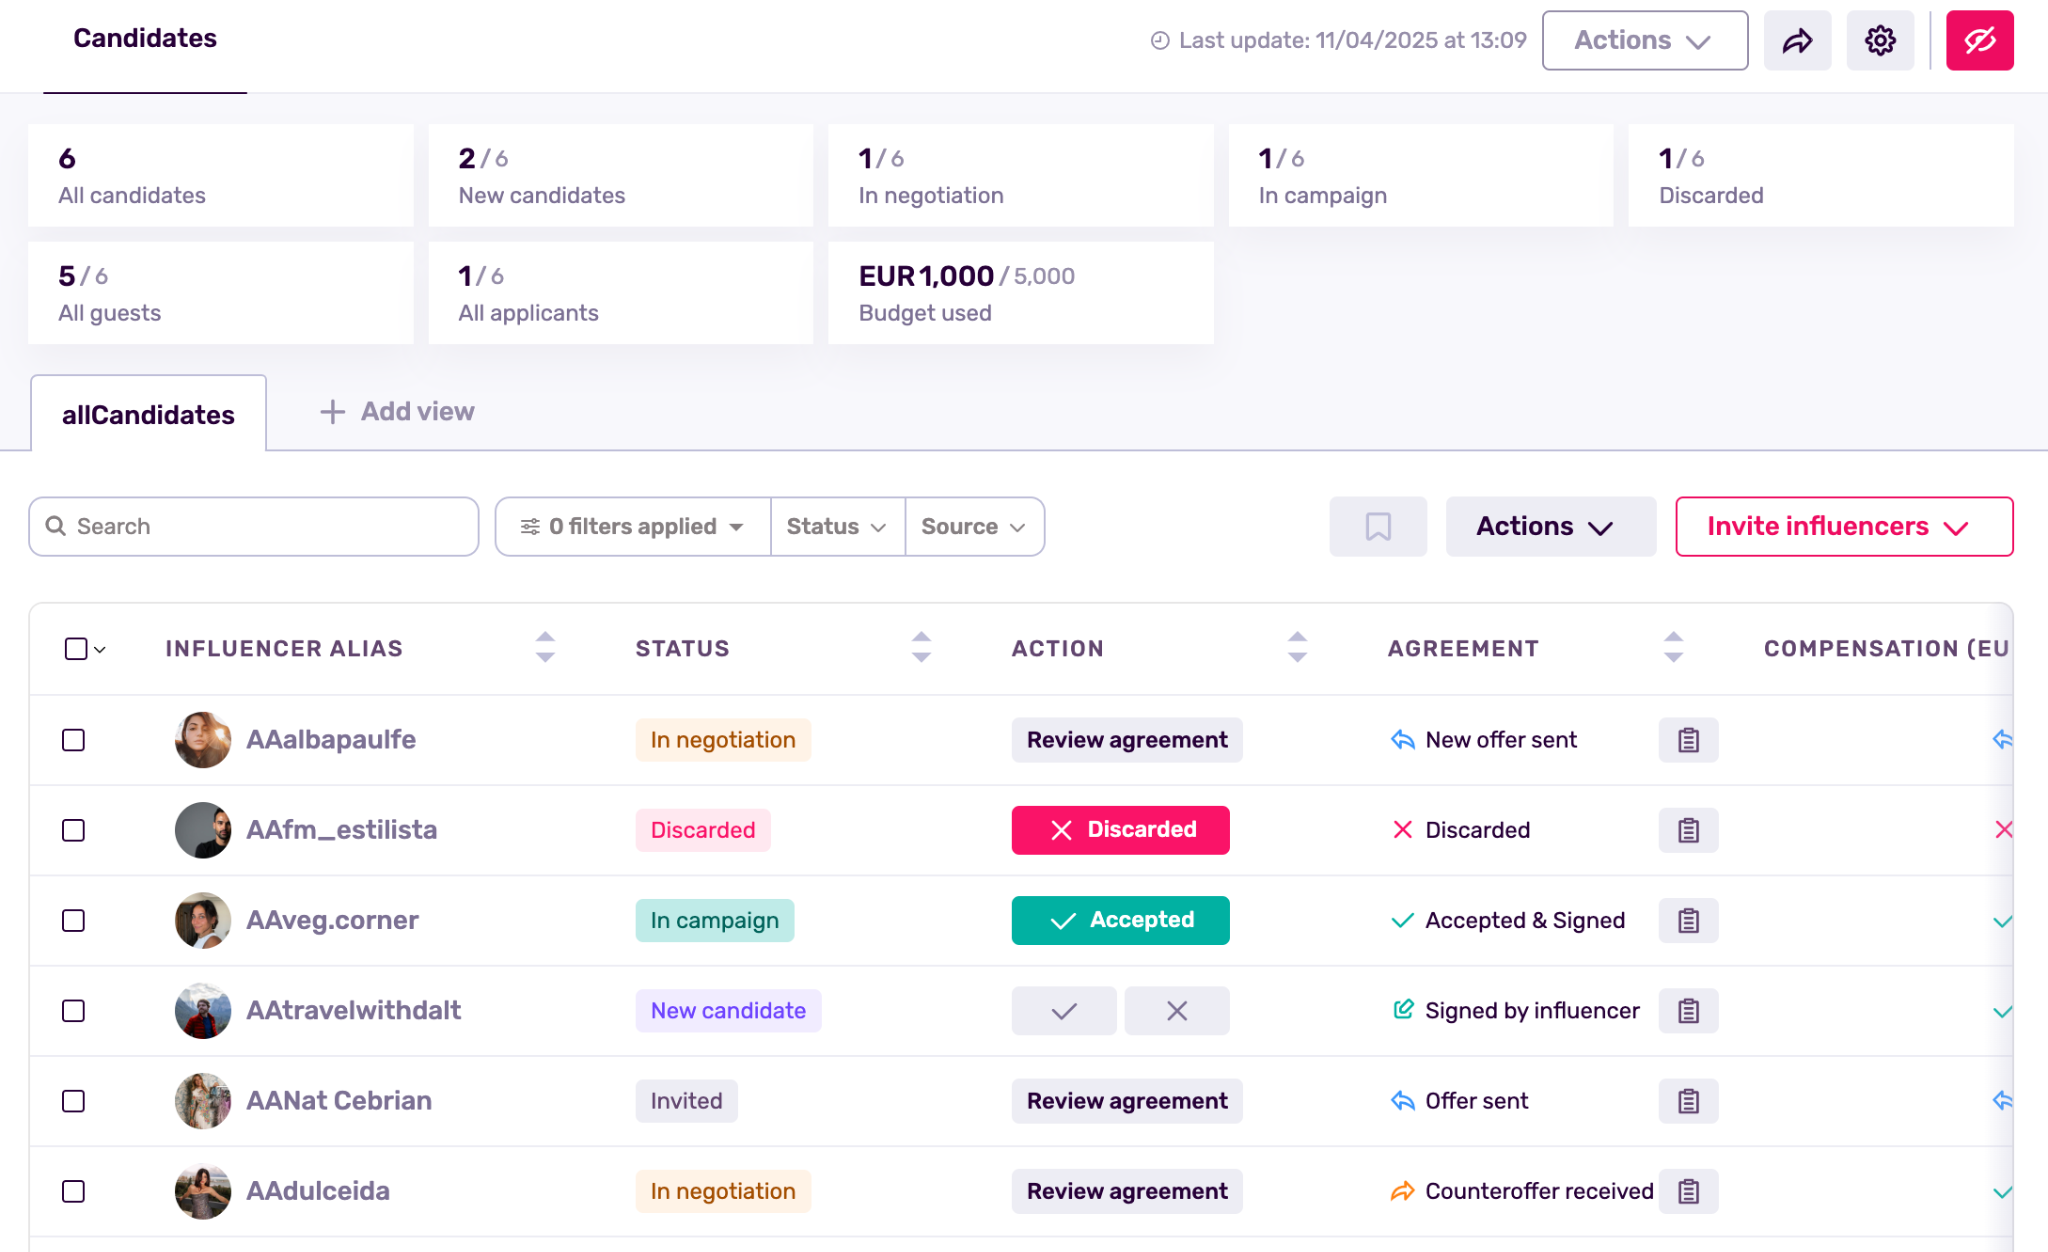Click the candidates Search field
Viewport: 2048px width, 1252px height.
tap(254, 527)
